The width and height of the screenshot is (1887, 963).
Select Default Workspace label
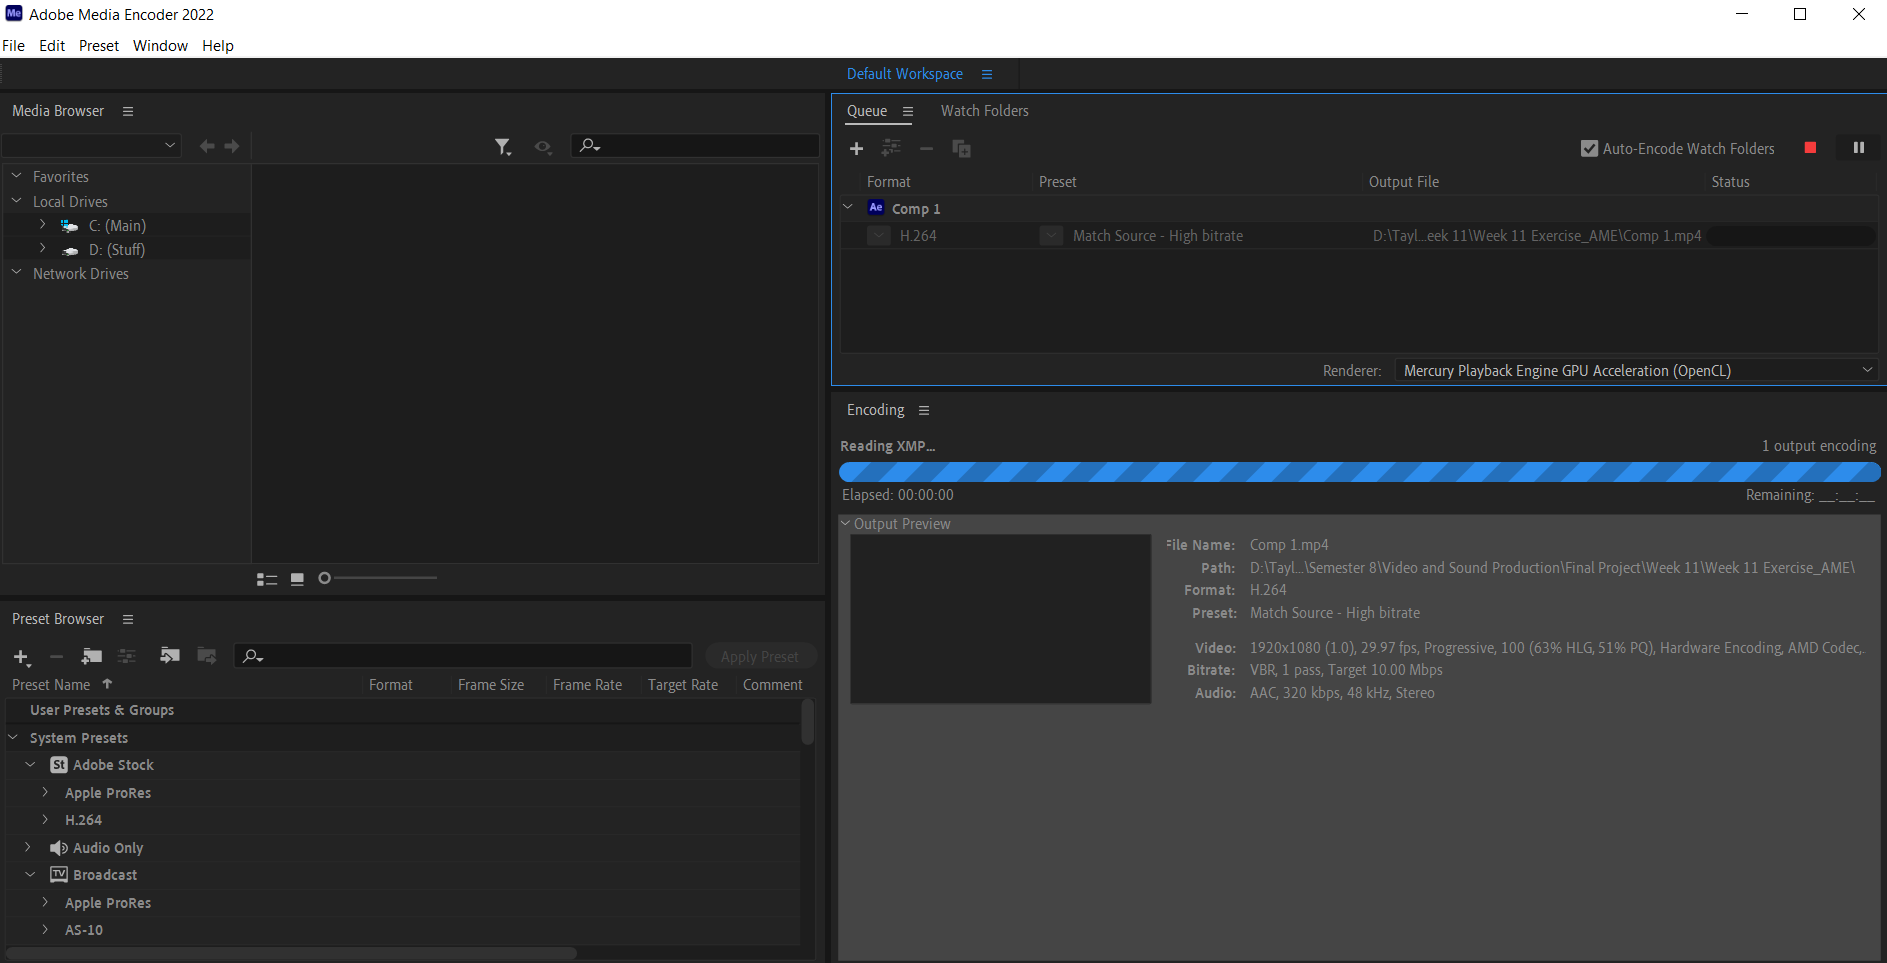(905, 74)
